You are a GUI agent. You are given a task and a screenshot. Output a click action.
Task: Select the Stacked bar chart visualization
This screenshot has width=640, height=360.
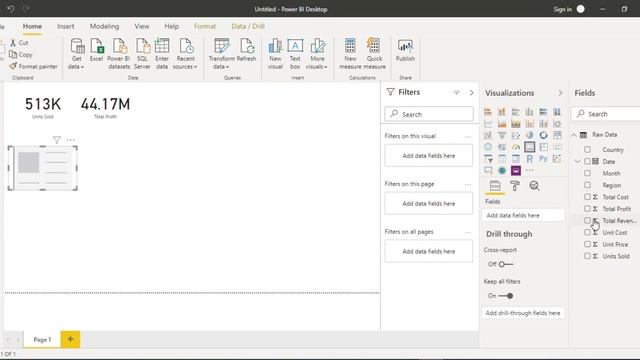(x=488, y=111)
